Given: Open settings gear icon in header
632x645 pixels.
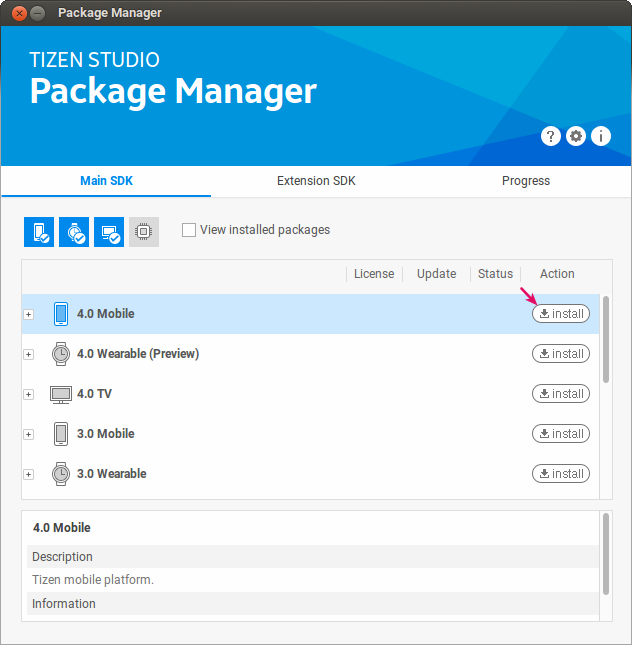Looking at the screenshot, I should (576, 136).
